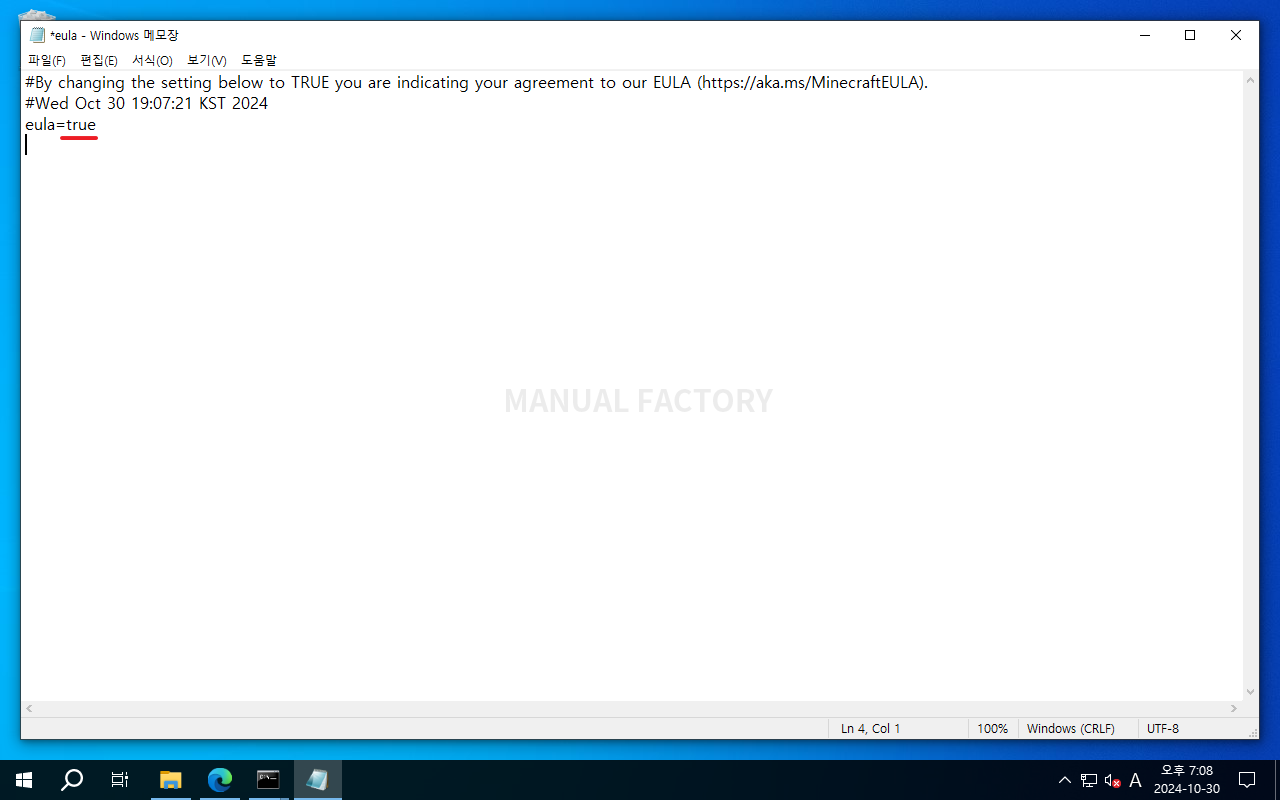Click the 'Wed Oct 30 19:07:21 KST 2024' text

click(x=151, y=104)
